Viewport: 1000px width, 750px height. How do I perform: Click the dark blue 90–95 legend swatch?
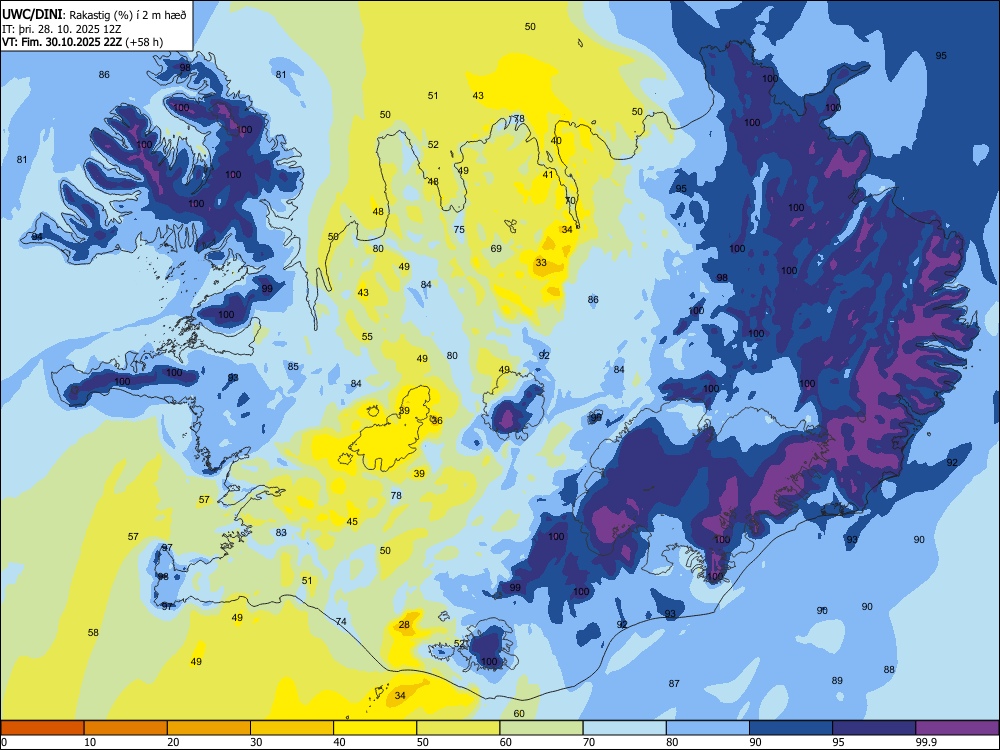click(x=791, y=728)
